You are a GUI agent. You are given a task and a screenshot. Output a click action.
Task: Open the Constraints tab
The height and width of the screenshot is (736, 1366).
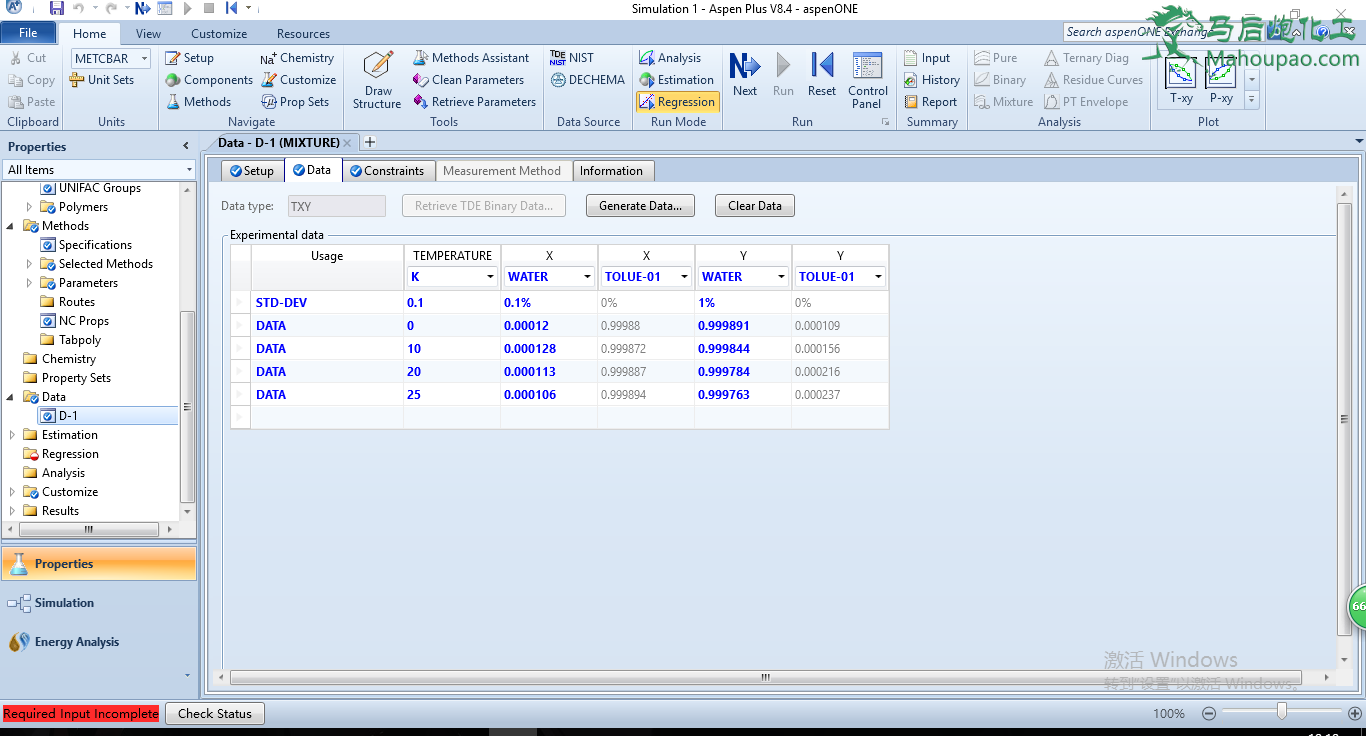[387, 171]
